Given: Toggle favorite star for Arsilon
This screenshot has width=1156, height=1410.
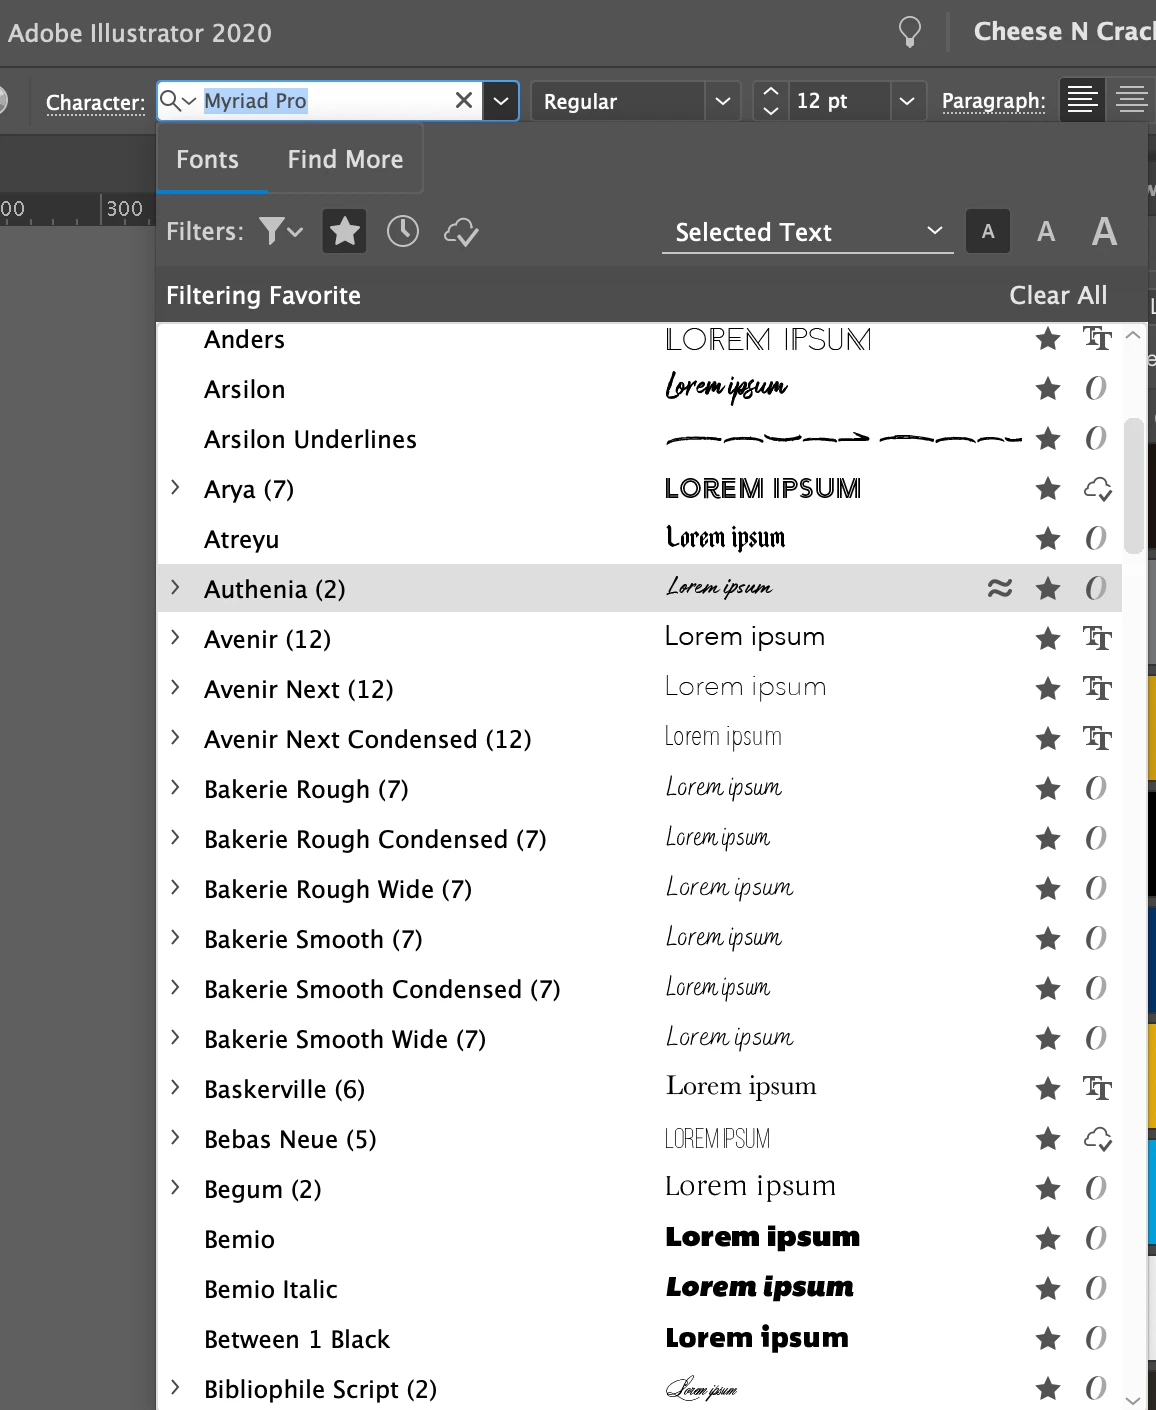Looking at the screenshot, I should tap(1048, 389).
